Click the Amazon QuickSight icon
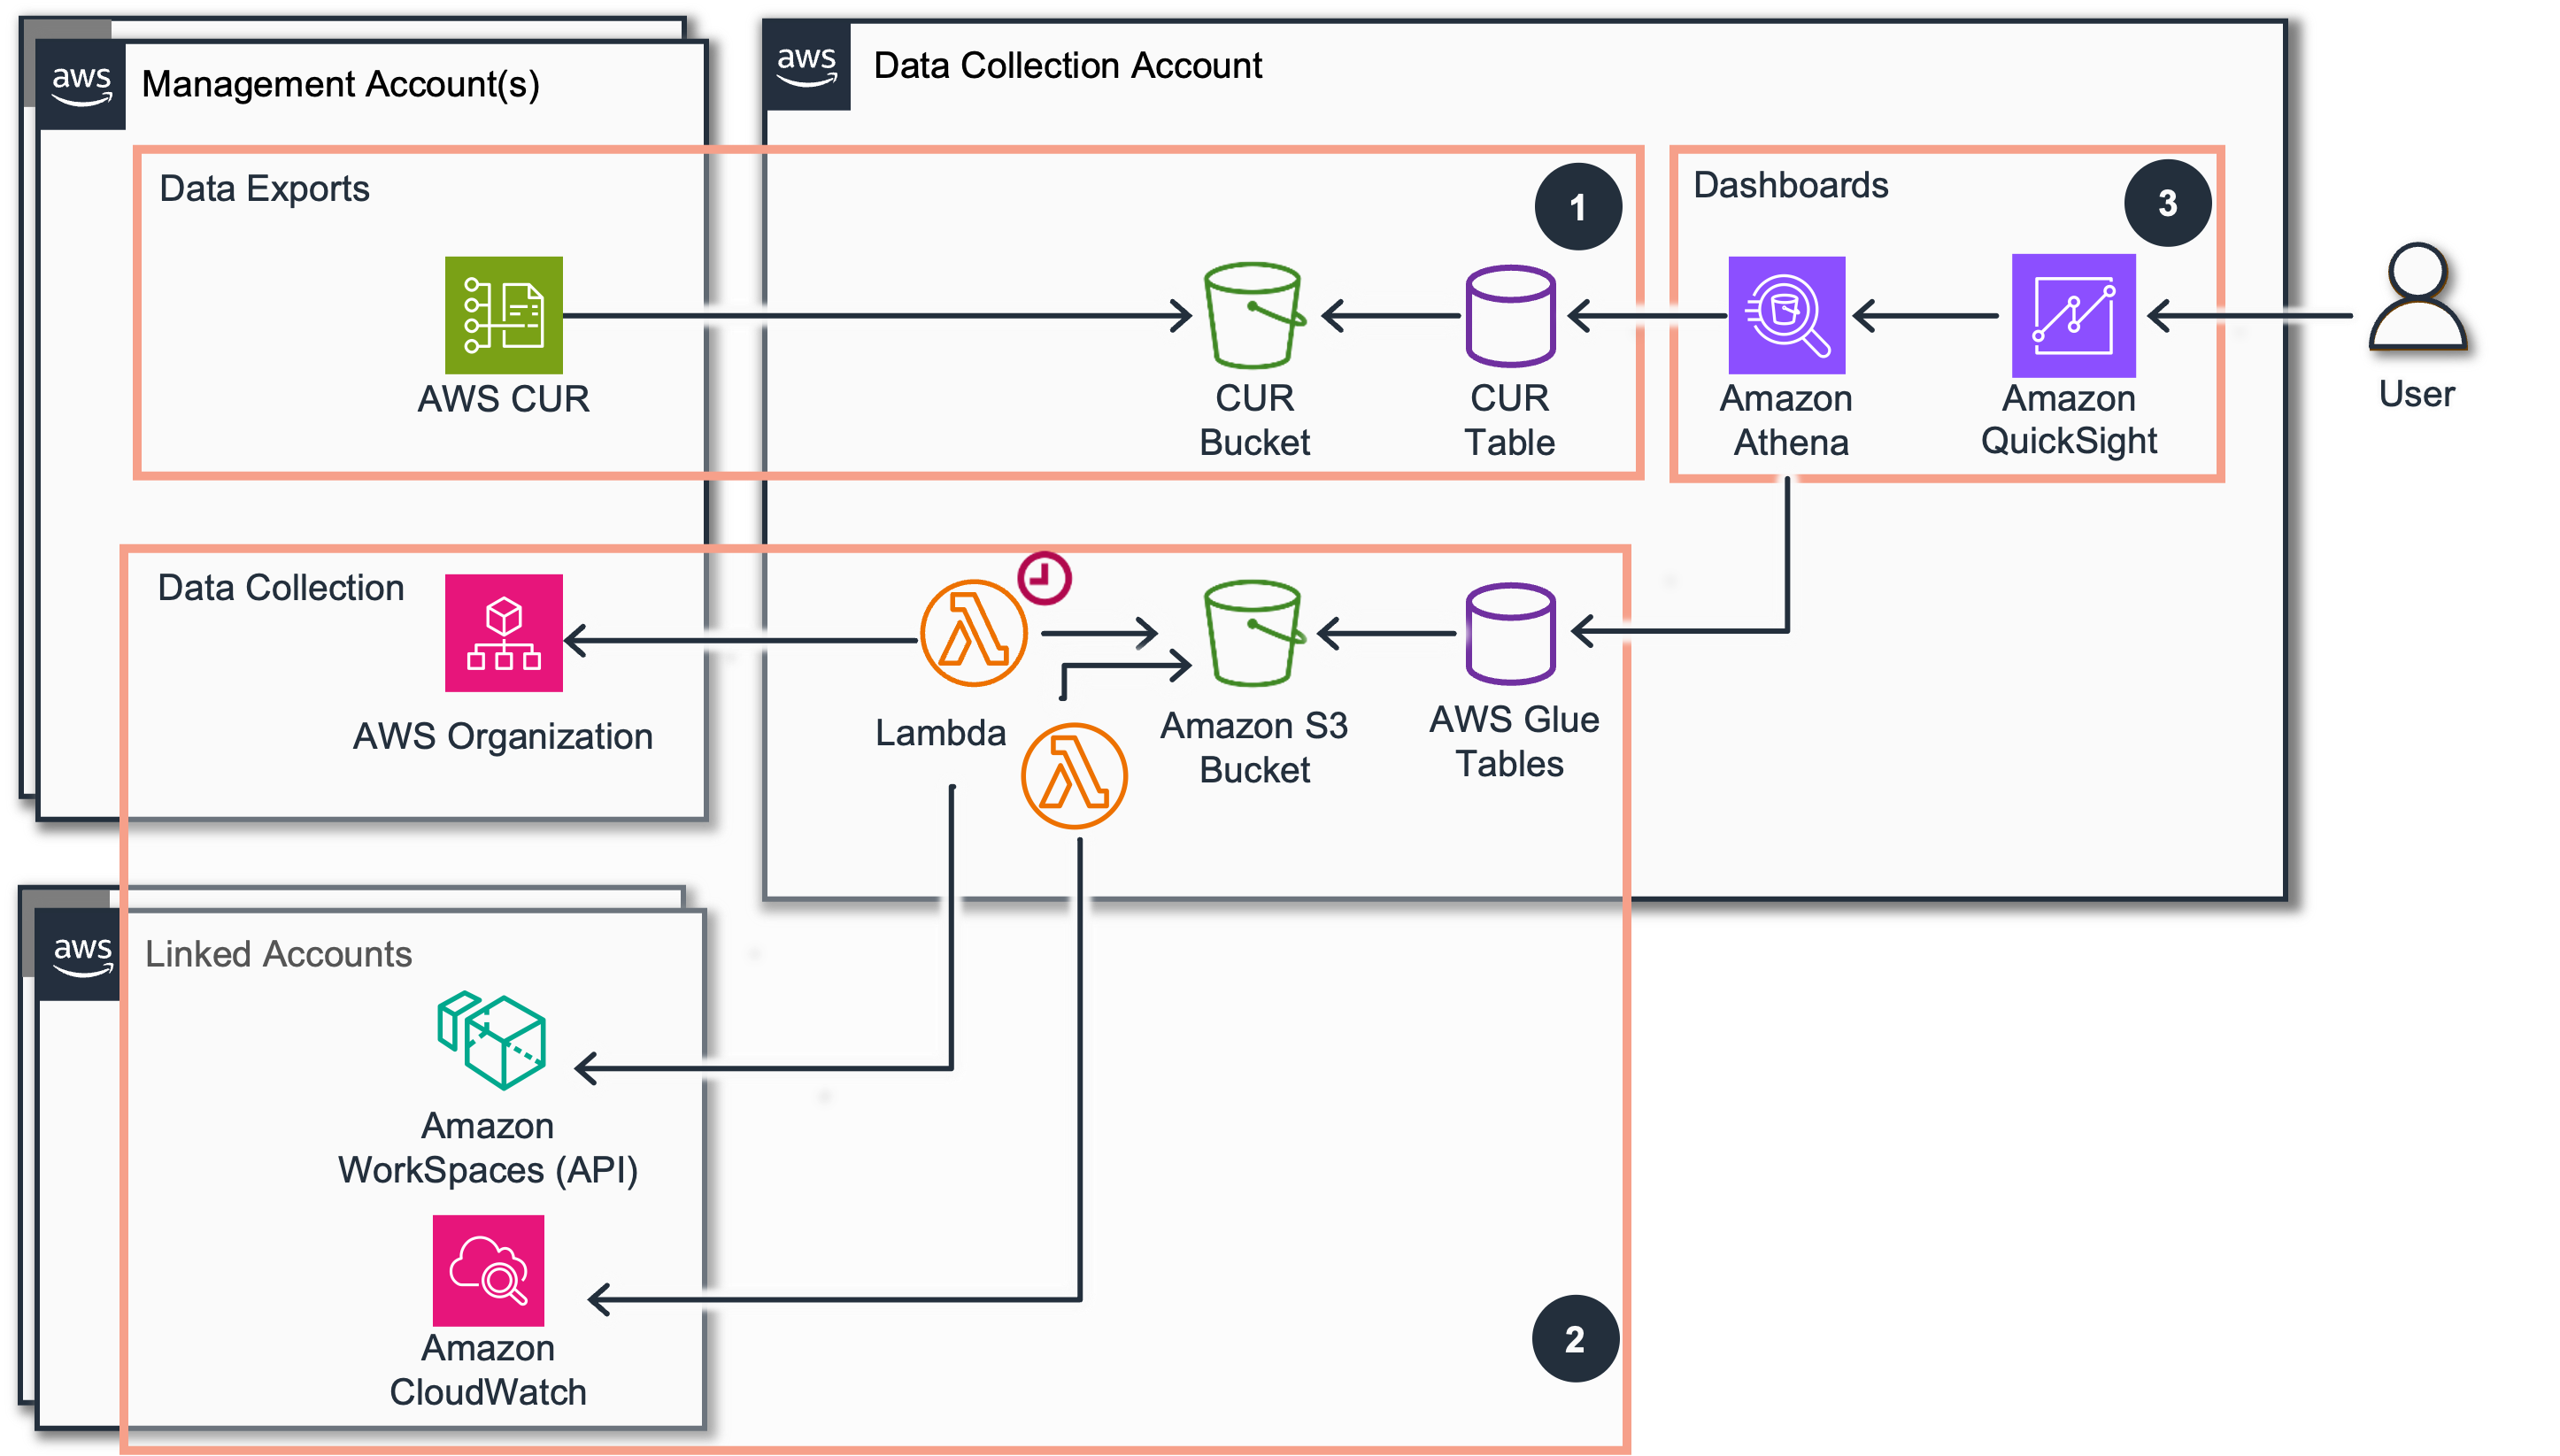The image size is (2560, 1456). [2072, 315]
